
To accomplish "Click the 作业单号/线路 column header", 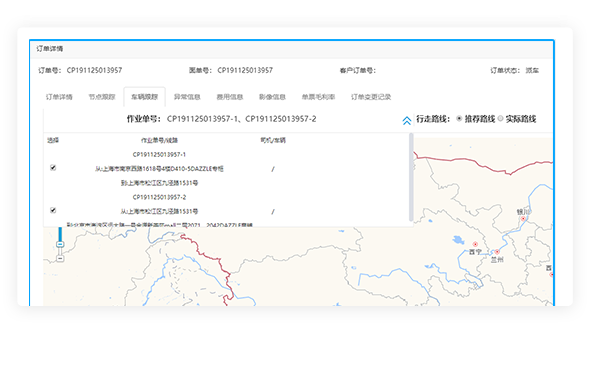I will [x=159, y=140].
